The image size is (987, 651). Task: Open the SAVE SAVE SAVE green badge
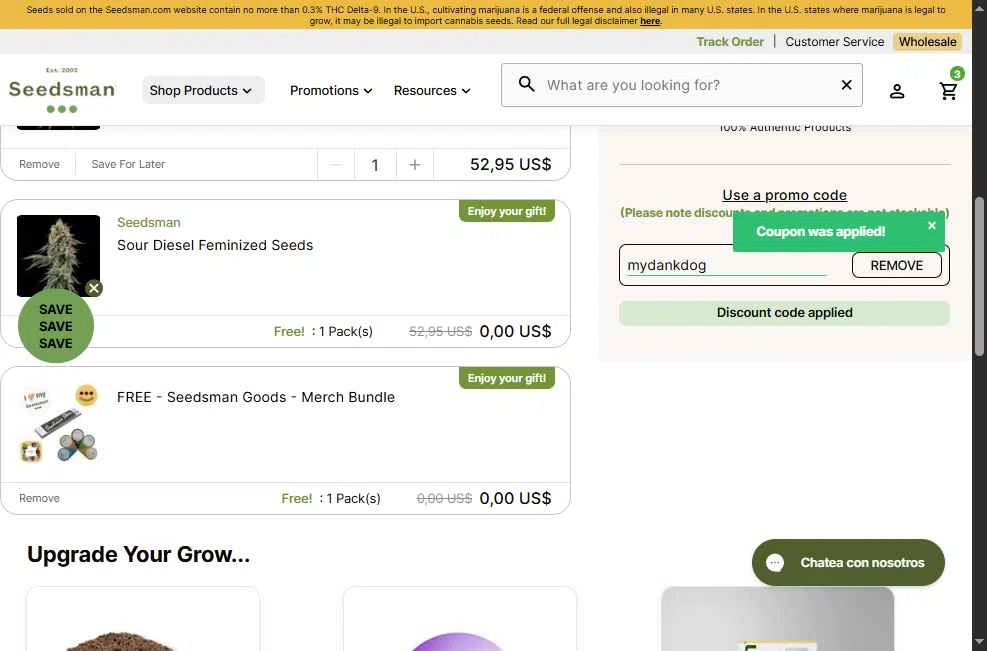pyautogui.click(x=56, y=326)
